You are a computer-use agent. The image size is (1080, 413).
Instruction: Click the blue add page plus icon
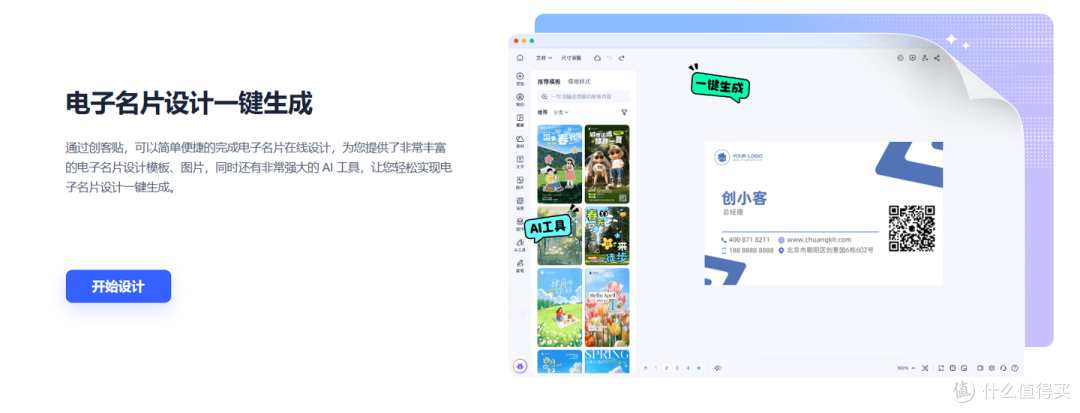[x=698, y=368]
